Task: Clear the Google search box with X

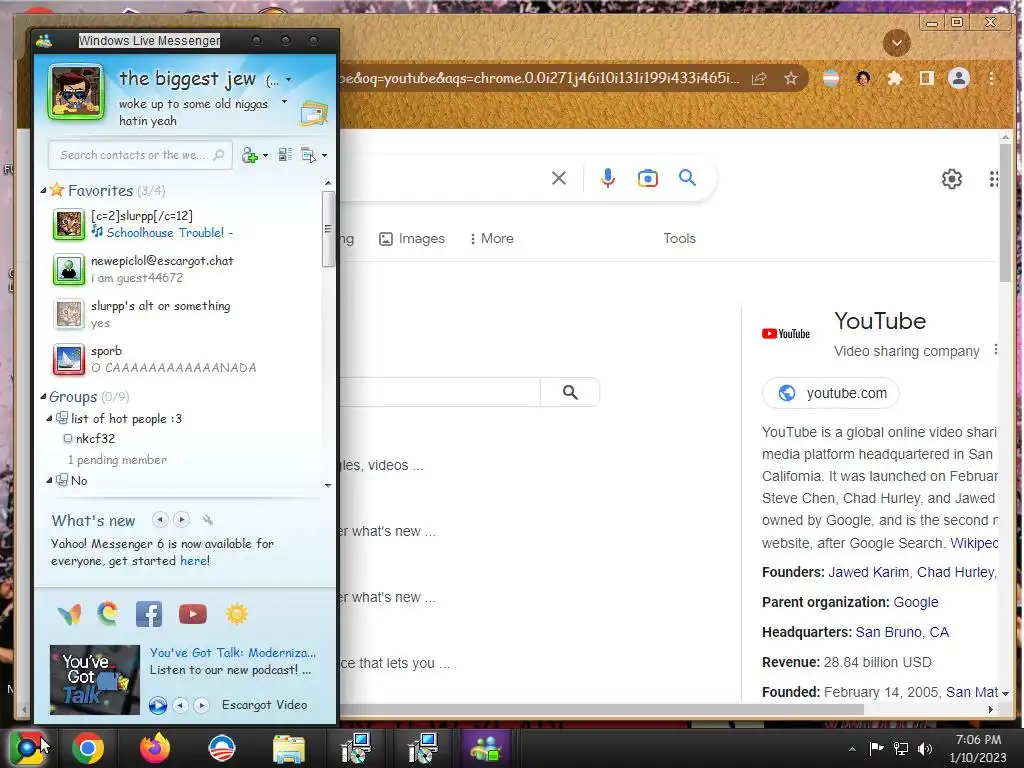Action: [x=558, y=178]
